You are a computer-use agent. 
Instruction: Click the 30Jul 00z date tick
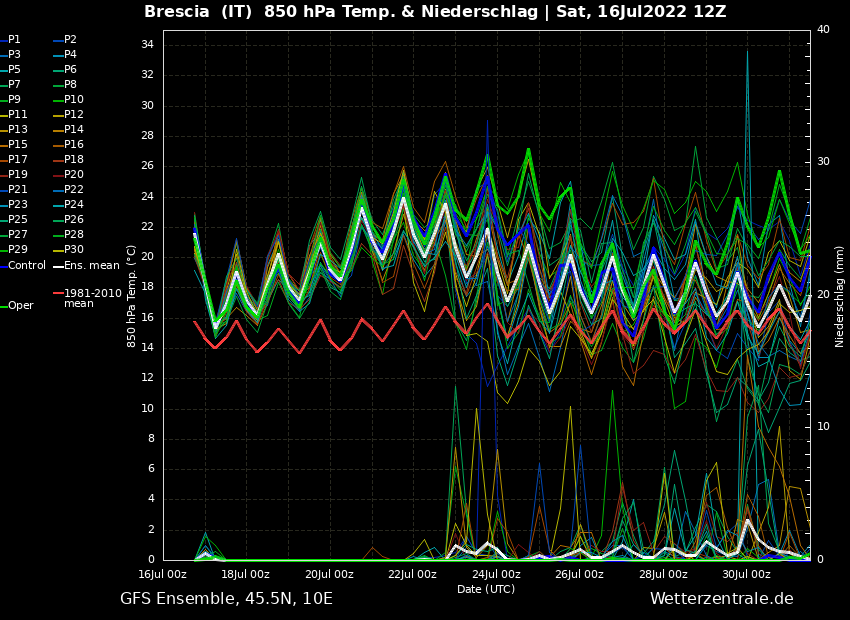746,574
